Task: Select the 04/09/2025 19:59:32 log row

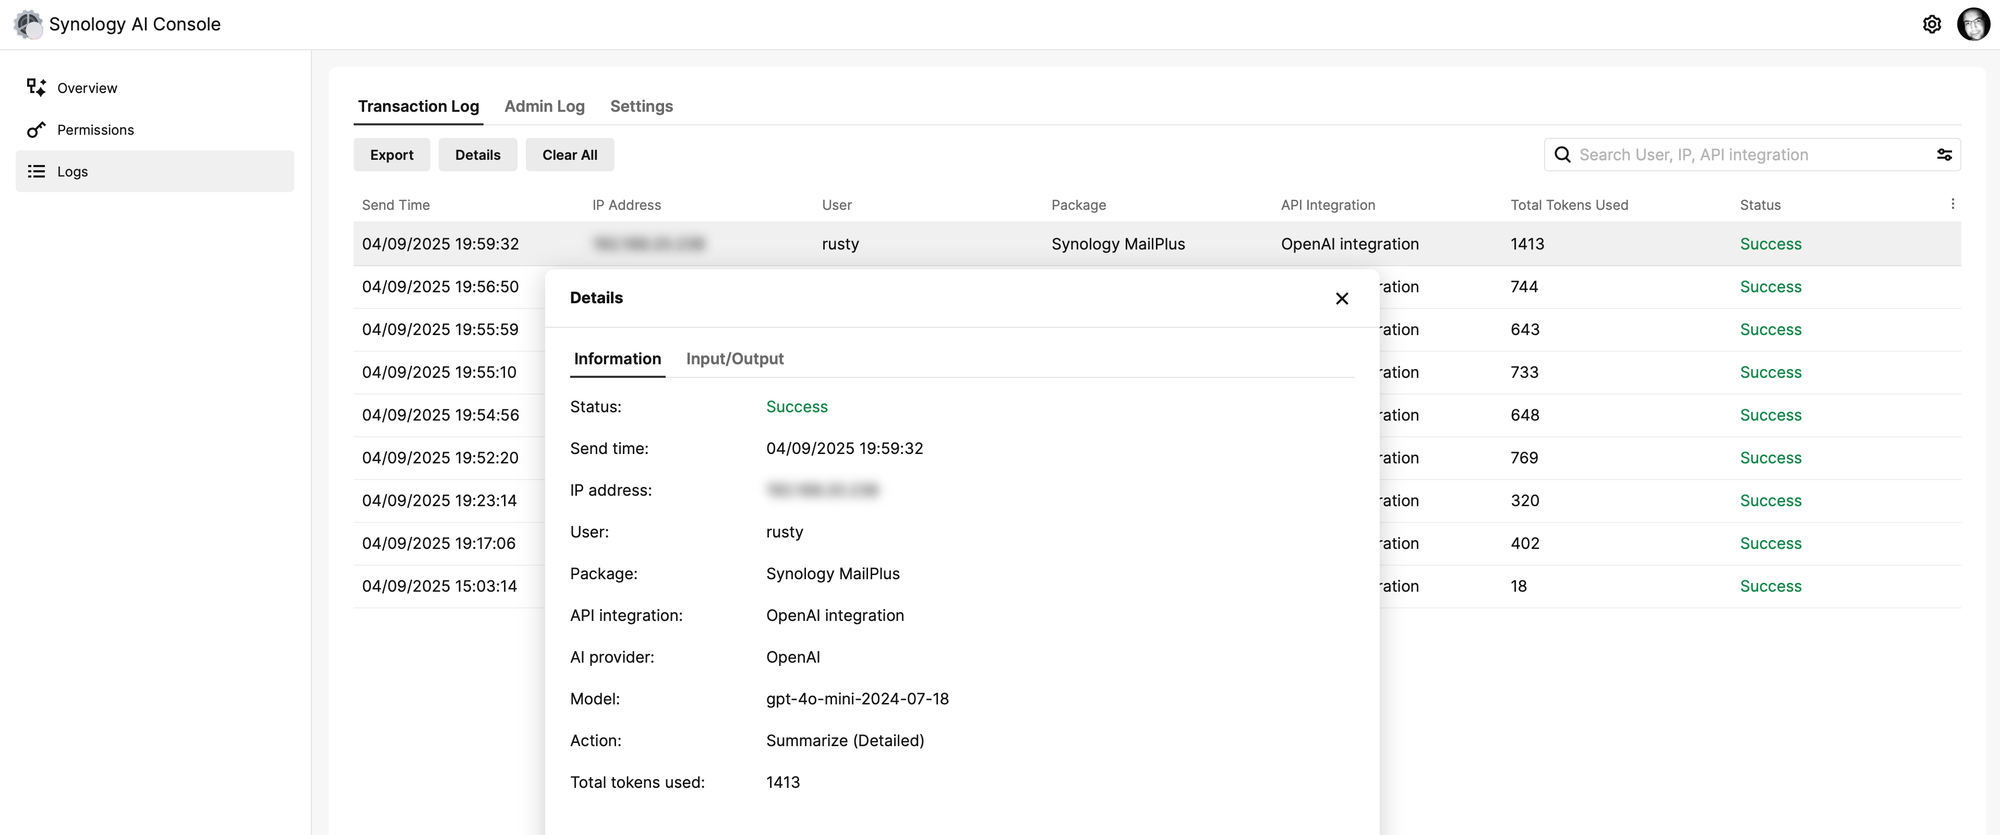Action: 1157,244
